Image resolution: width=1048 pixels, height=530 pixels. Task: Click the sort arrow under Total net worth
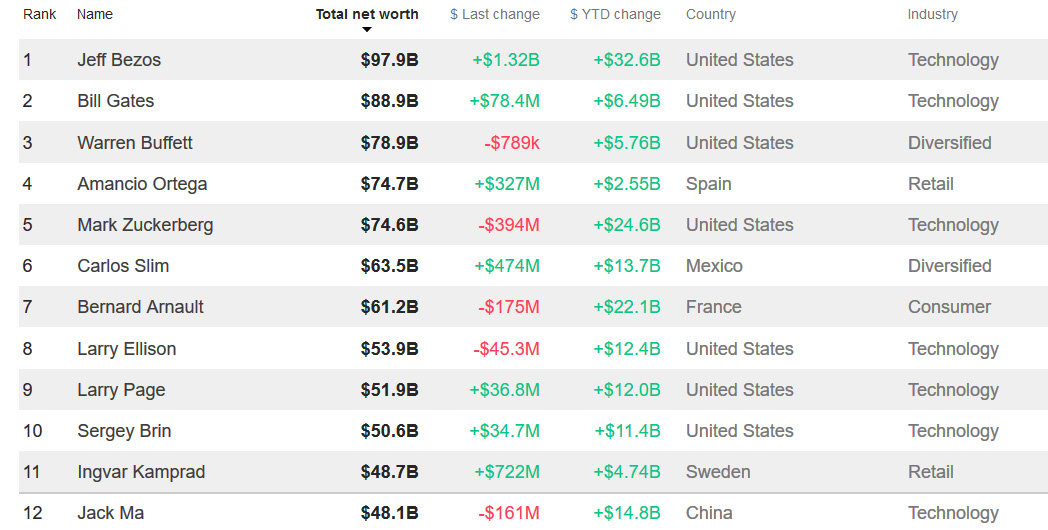(x=367, y=29)
